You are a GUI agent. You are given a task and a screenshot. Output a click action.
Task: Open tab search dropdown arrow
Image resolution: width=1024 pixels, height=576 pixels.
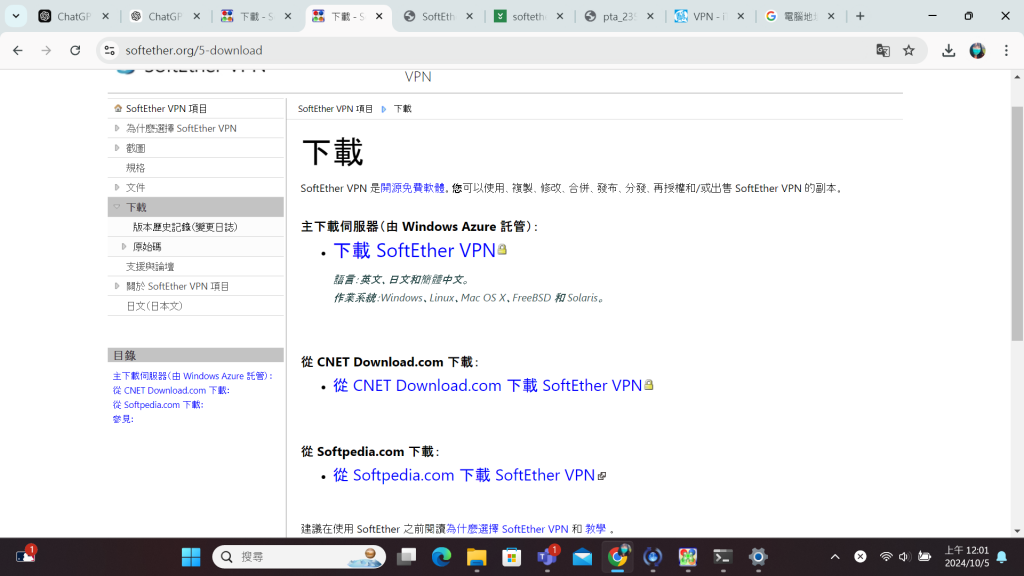(x=16, y=16)
